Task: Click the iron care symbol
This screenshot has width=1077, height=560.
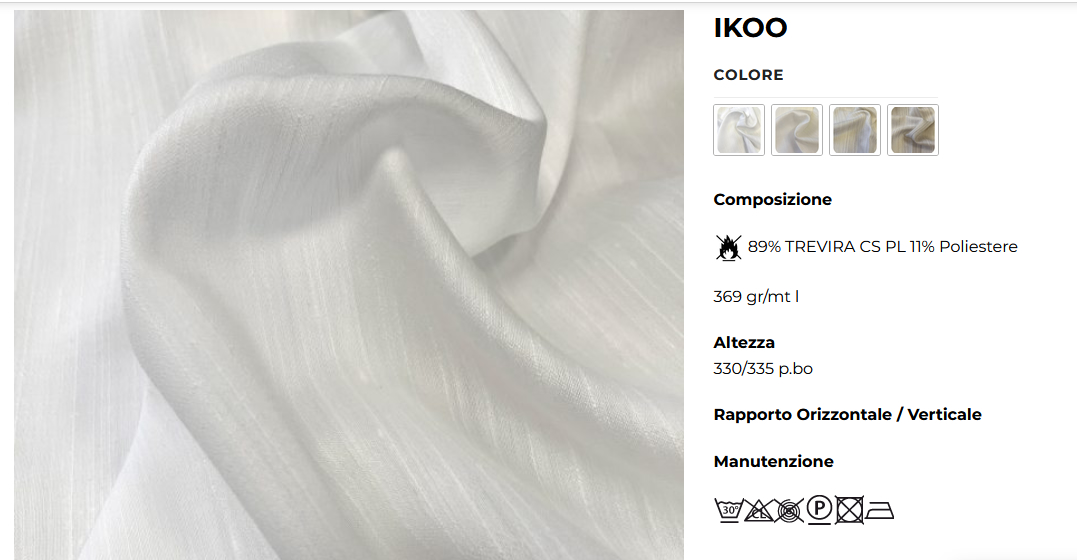Action: pyautogui.click(x=879, y=511)
